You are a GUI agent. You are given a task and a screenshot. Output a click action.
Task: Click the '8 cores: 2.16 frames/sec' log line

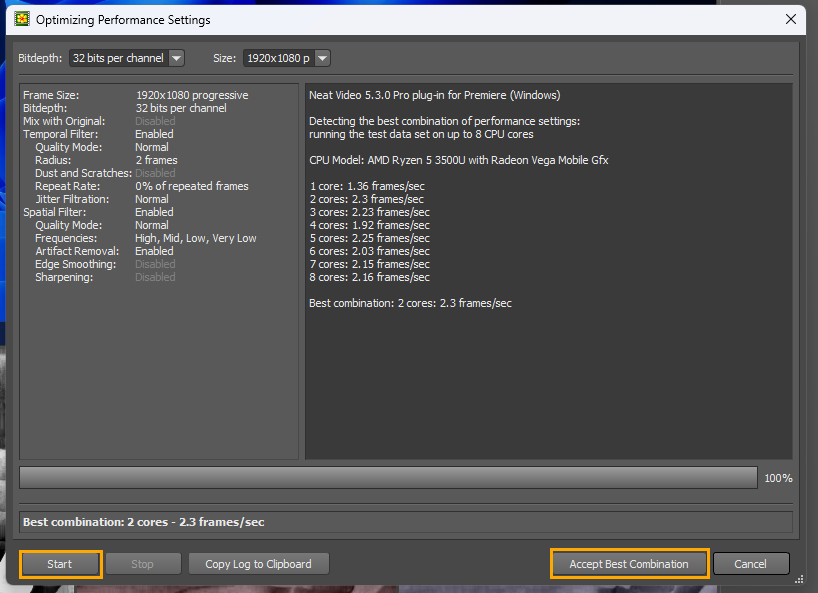pyautogui.click(x=369, y=277)
